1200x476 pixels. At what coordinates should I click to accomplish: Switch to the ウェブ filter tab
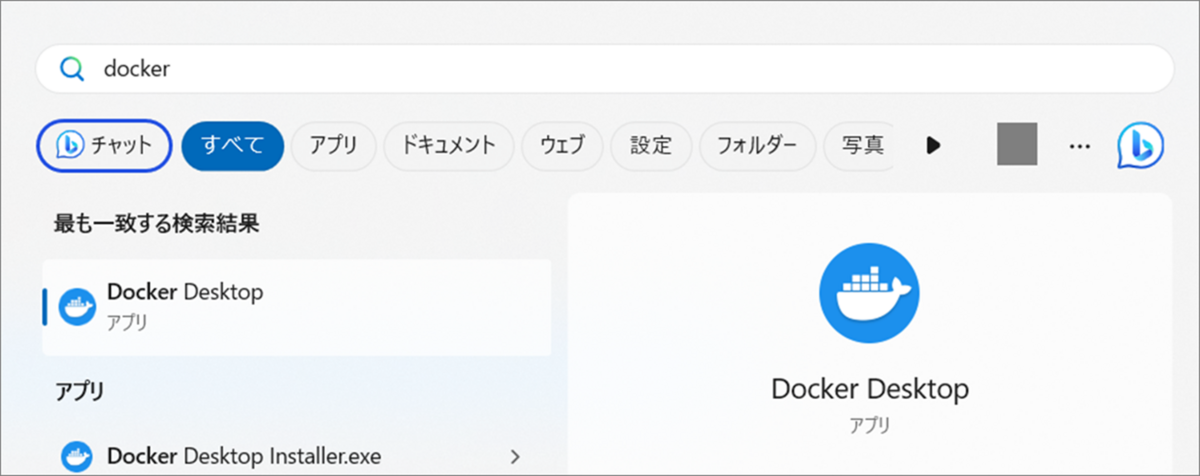click(x=562, y=146)
